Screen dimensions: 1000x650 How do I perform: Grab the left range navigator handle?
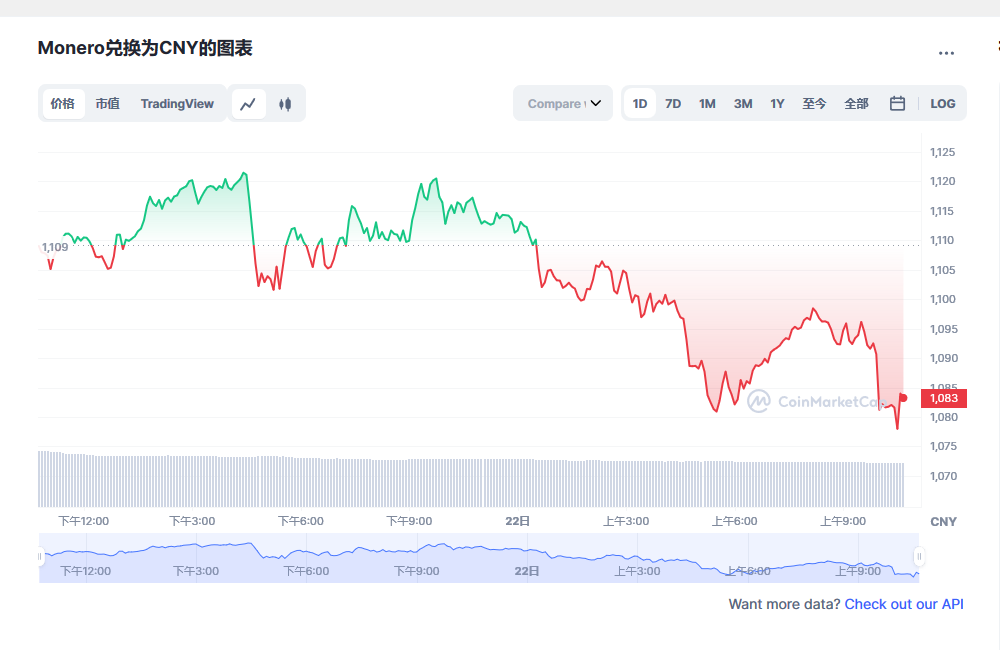click(x=40, y=556)
